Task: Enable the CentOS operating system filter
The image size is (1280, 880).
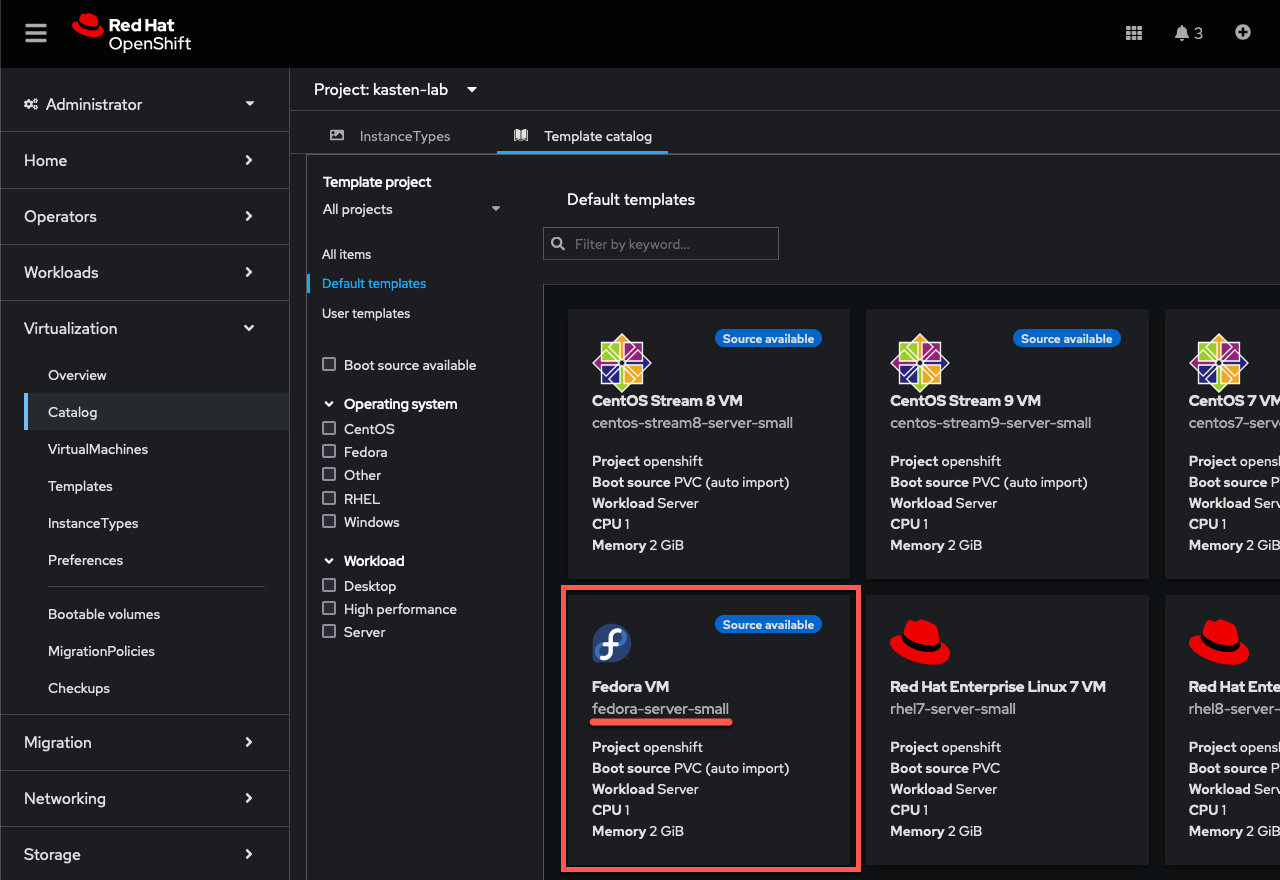Action: click(x=329, y=428)
